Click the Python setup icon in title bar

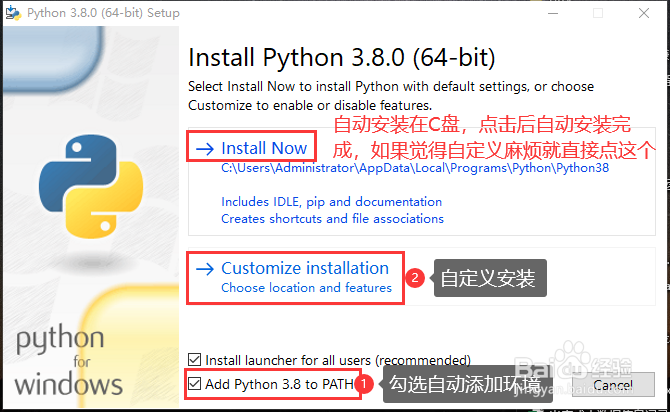(x=13, y=13)
